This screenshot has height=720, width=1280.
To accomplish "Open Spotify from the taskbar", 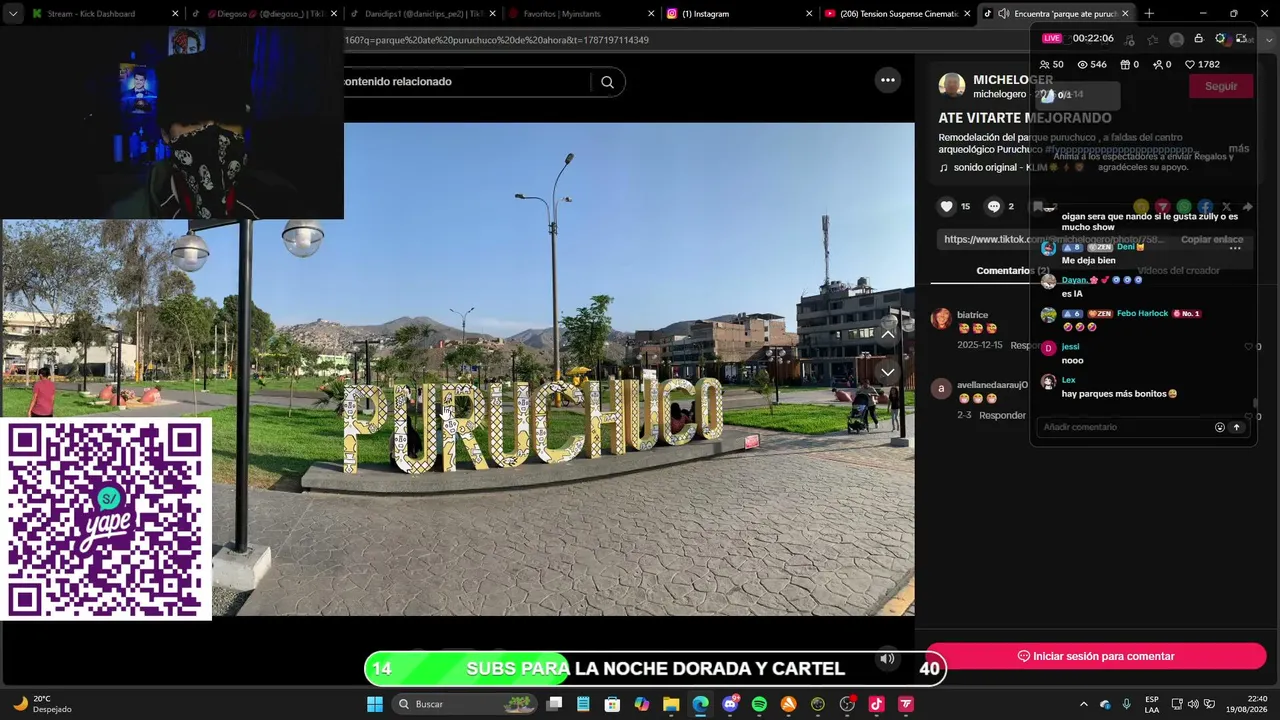I will click(x=759, y=704).
